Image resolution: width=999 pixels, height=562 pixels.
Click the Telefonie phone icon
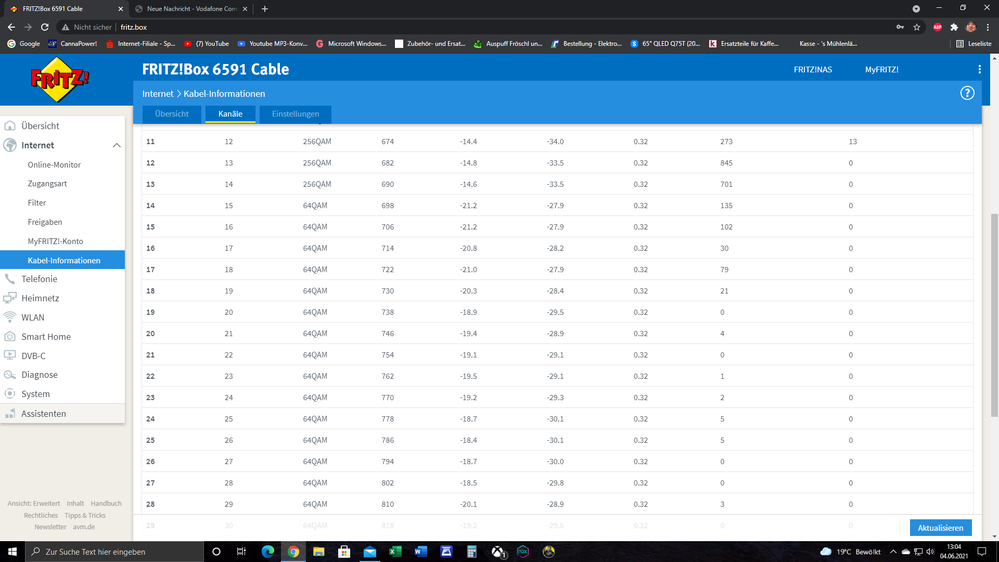coord(10,279)
